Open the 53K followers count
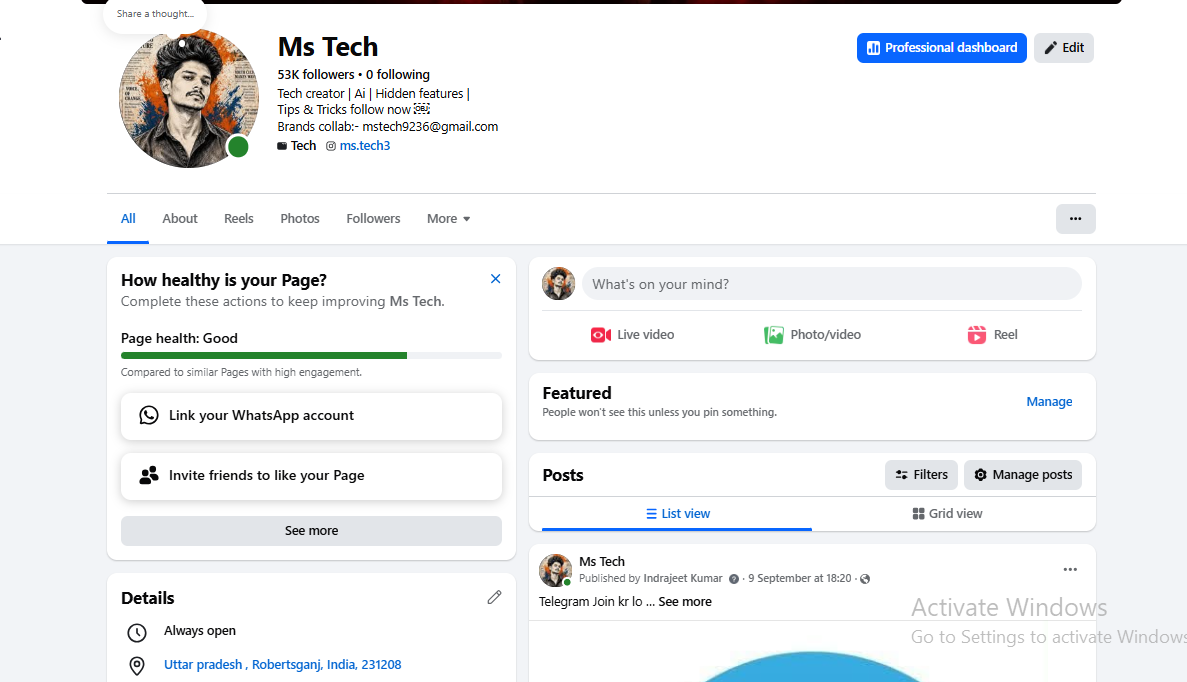This screenshot has height=682, width=1187. (x=316, y=74)
